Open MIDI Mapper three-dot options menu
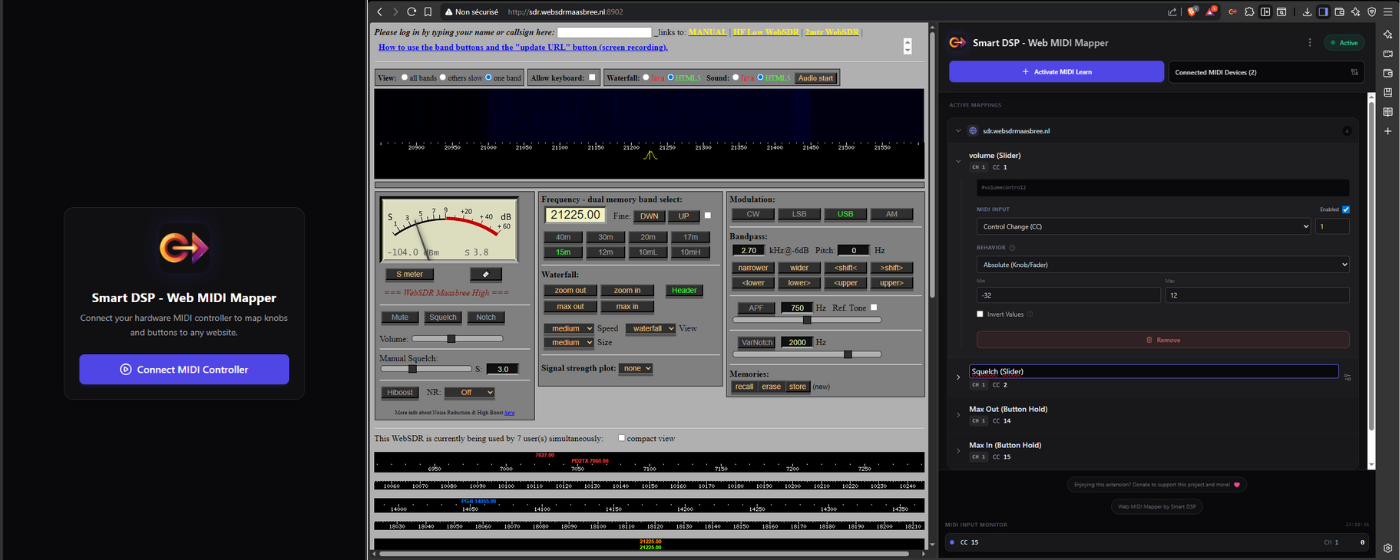This screenshot has width=1400, height=560. click(x=1309, y=43)
